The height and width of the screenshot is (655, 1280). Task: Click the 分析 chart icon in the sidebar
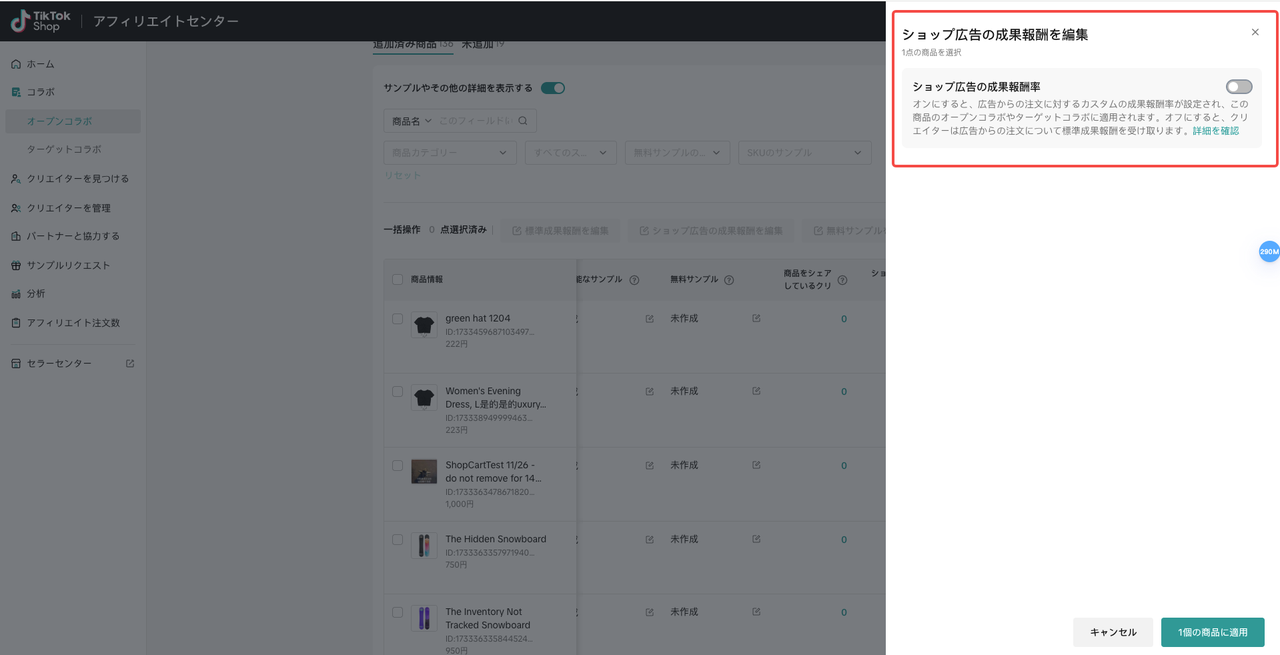[16, 294]
